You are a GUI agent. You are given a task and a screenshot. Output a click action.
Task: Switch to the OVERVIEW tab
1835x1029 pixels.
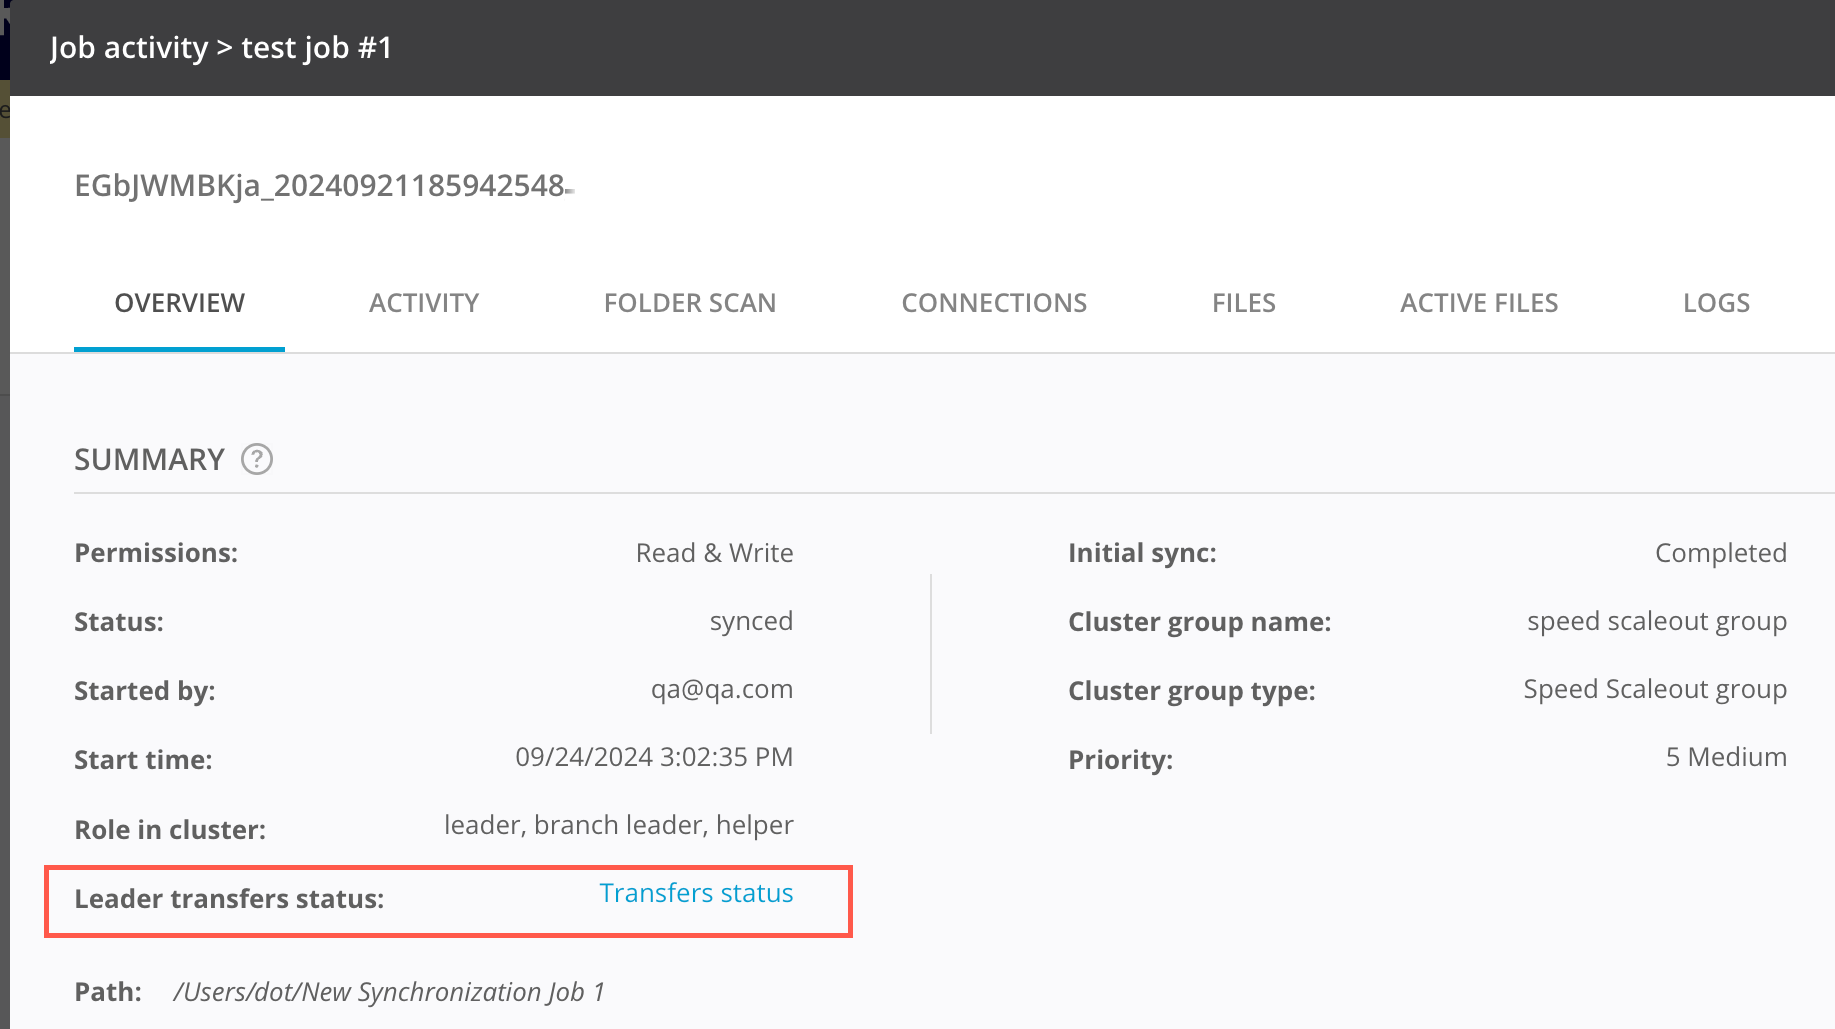click(x=179, y=303)
